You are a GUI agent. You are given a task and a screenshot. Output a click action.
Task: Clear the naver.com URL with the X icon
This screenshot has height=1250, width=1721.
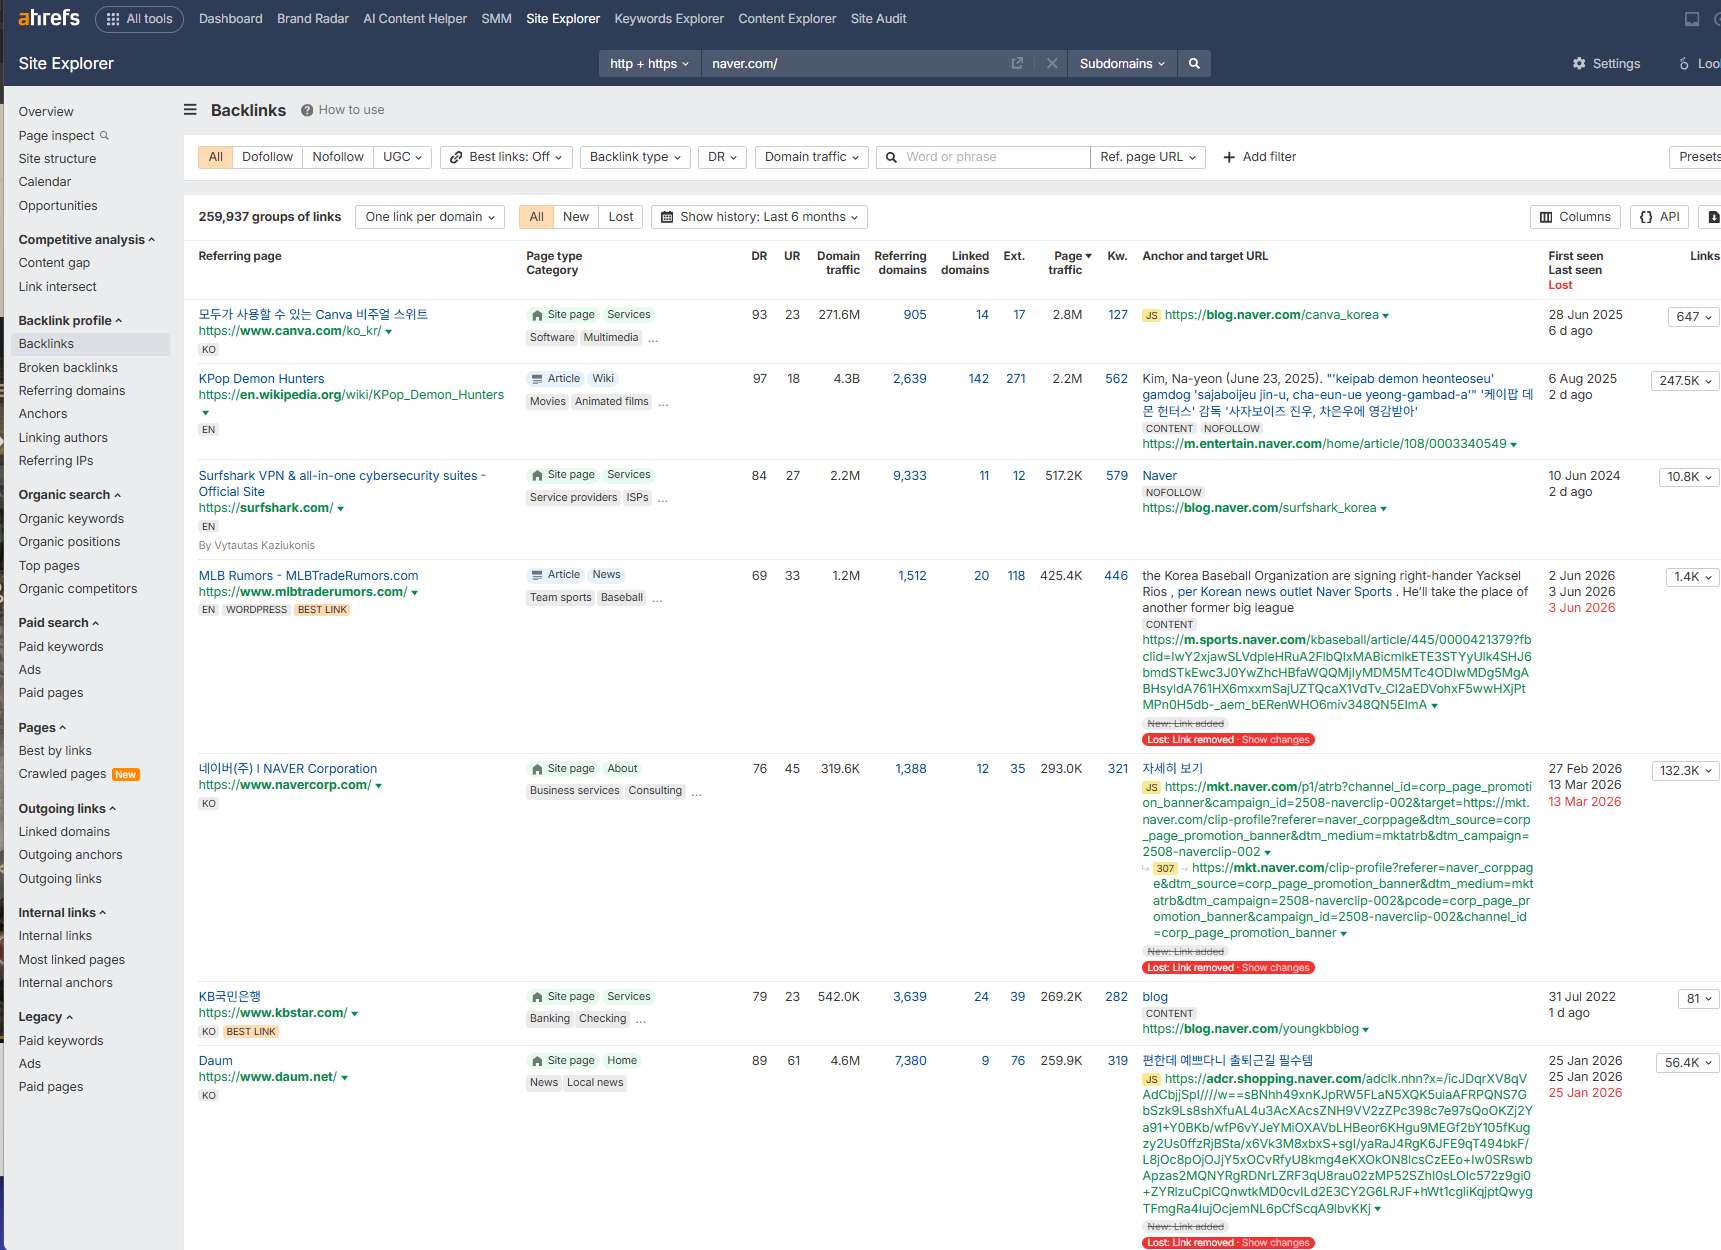point(1052,63)
